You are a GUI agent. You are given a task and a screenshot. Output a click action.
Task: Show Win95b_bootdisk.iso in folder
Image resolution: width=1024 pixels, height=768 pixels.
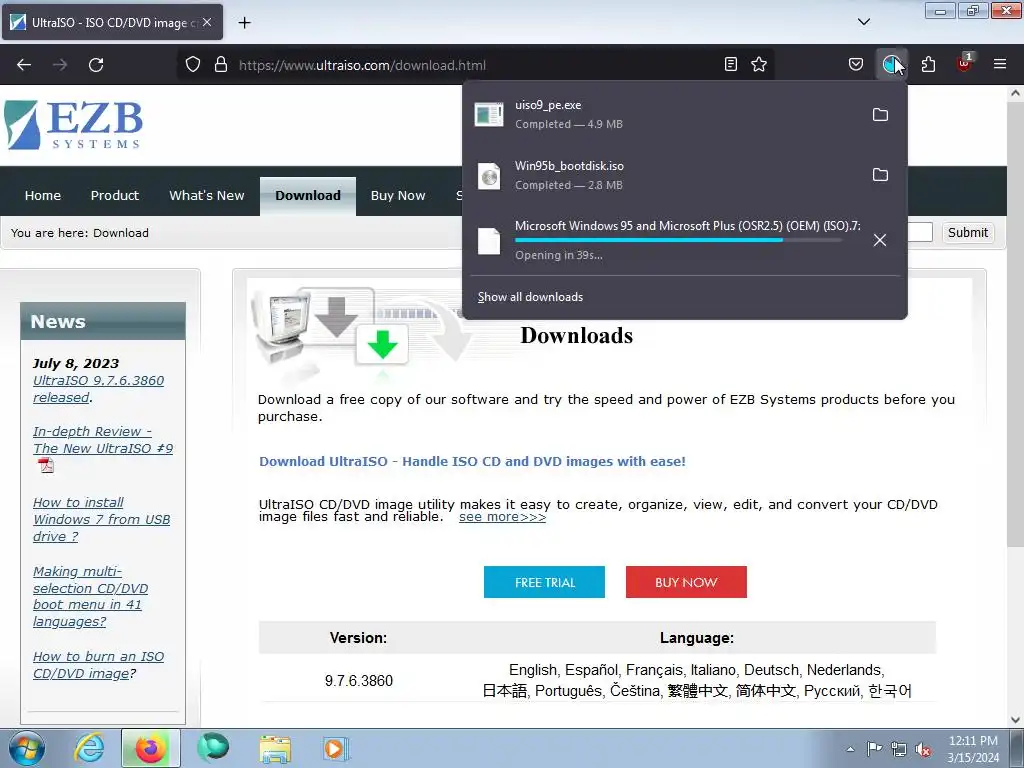[x=880, y=175]
